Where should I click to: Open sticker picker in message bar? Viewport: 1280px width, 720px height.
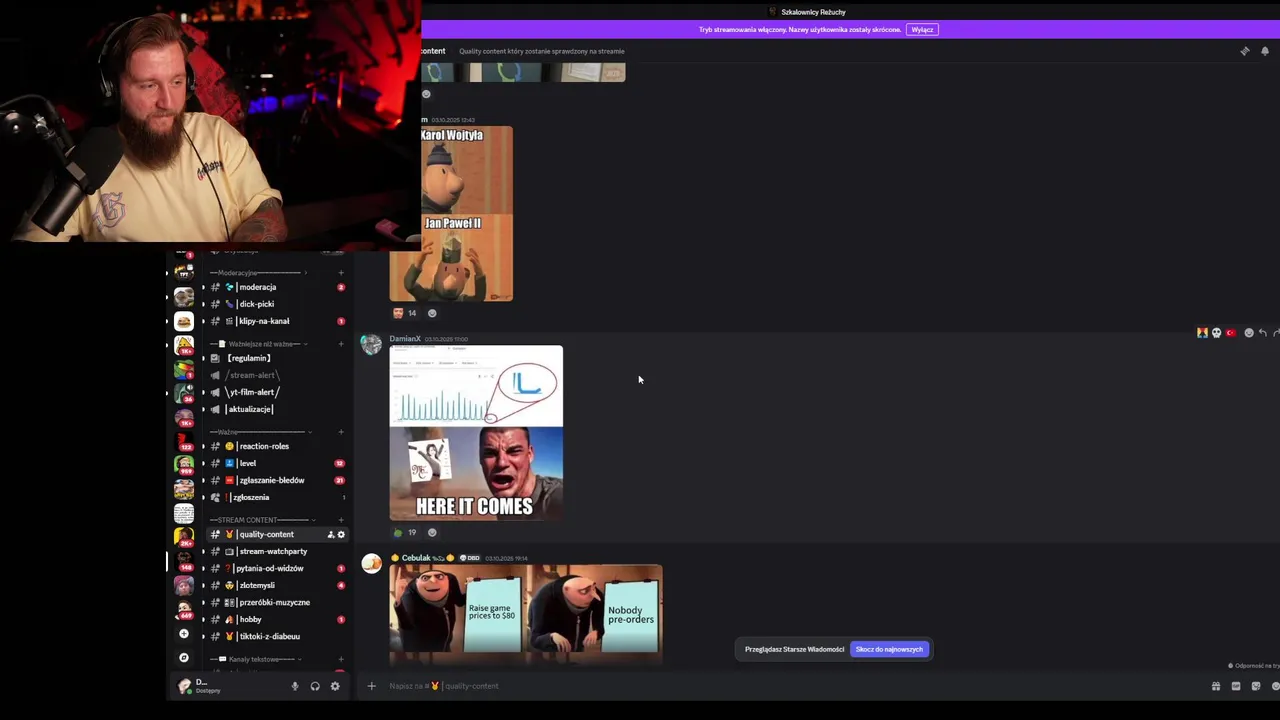(x=1256, y=686)
